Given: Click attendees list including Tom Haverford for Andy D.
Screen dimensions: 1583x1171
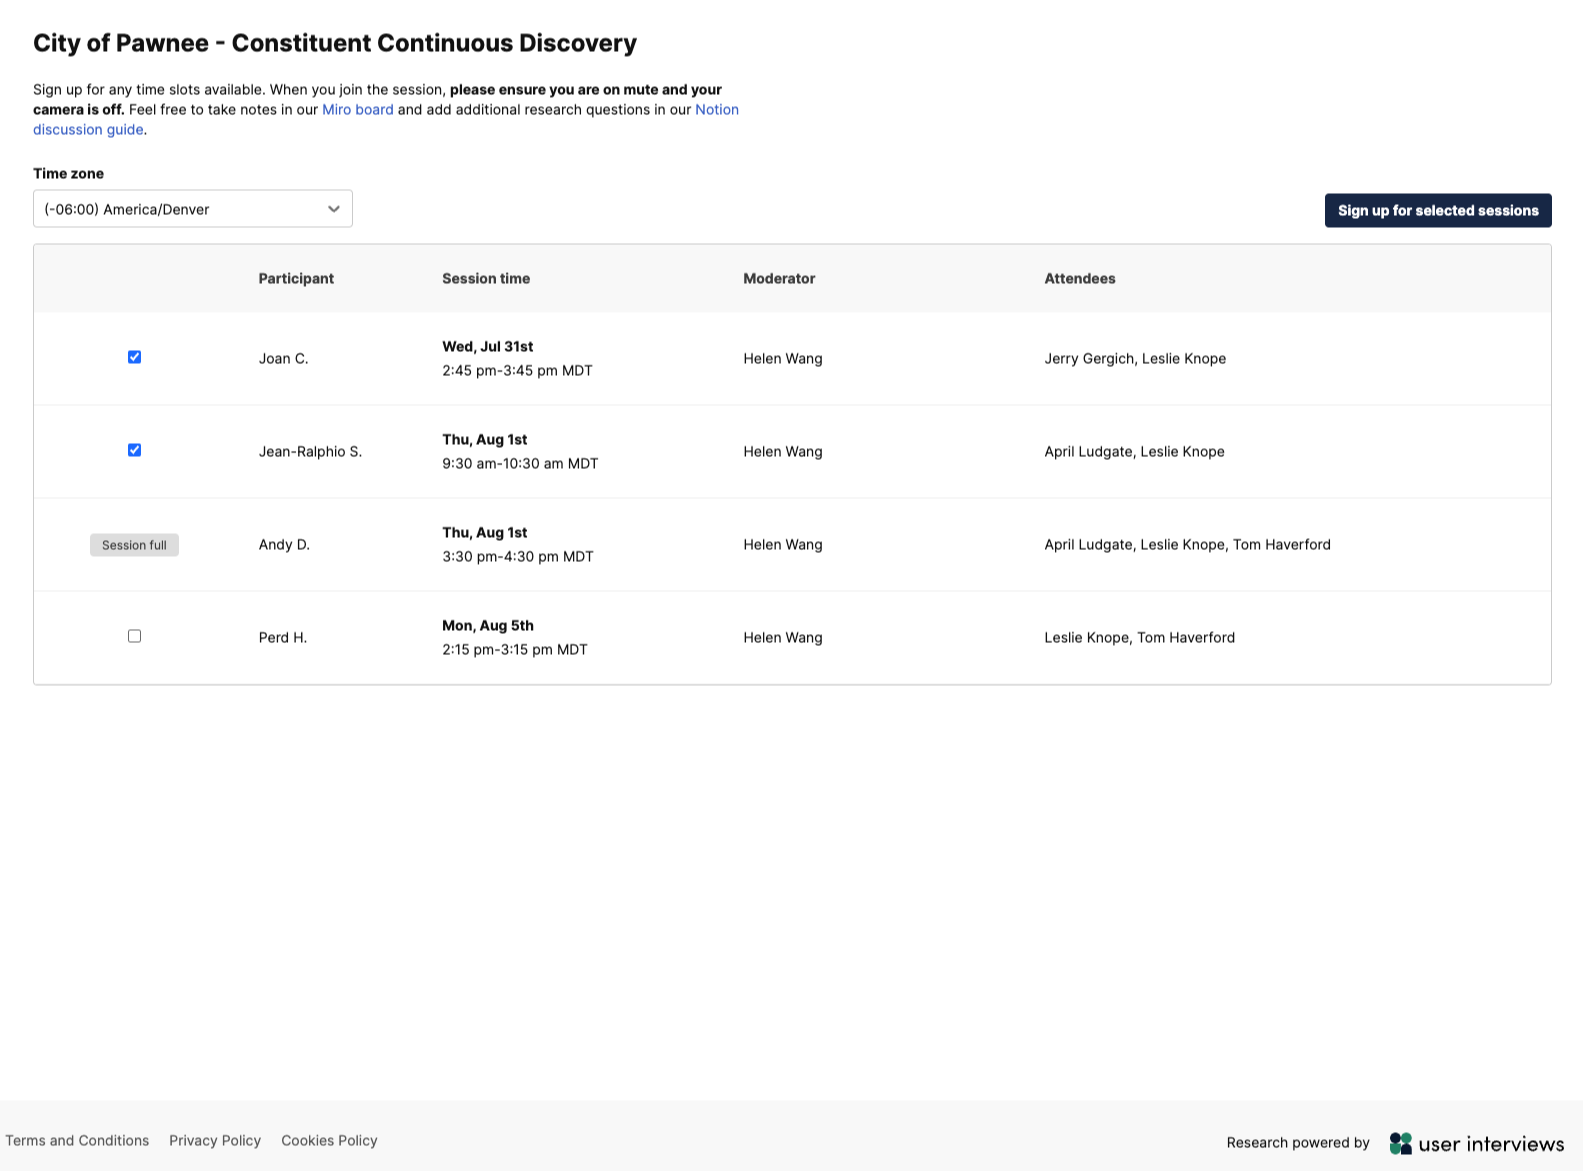Looking at the screenshot, I should (x=1187, y=544).
